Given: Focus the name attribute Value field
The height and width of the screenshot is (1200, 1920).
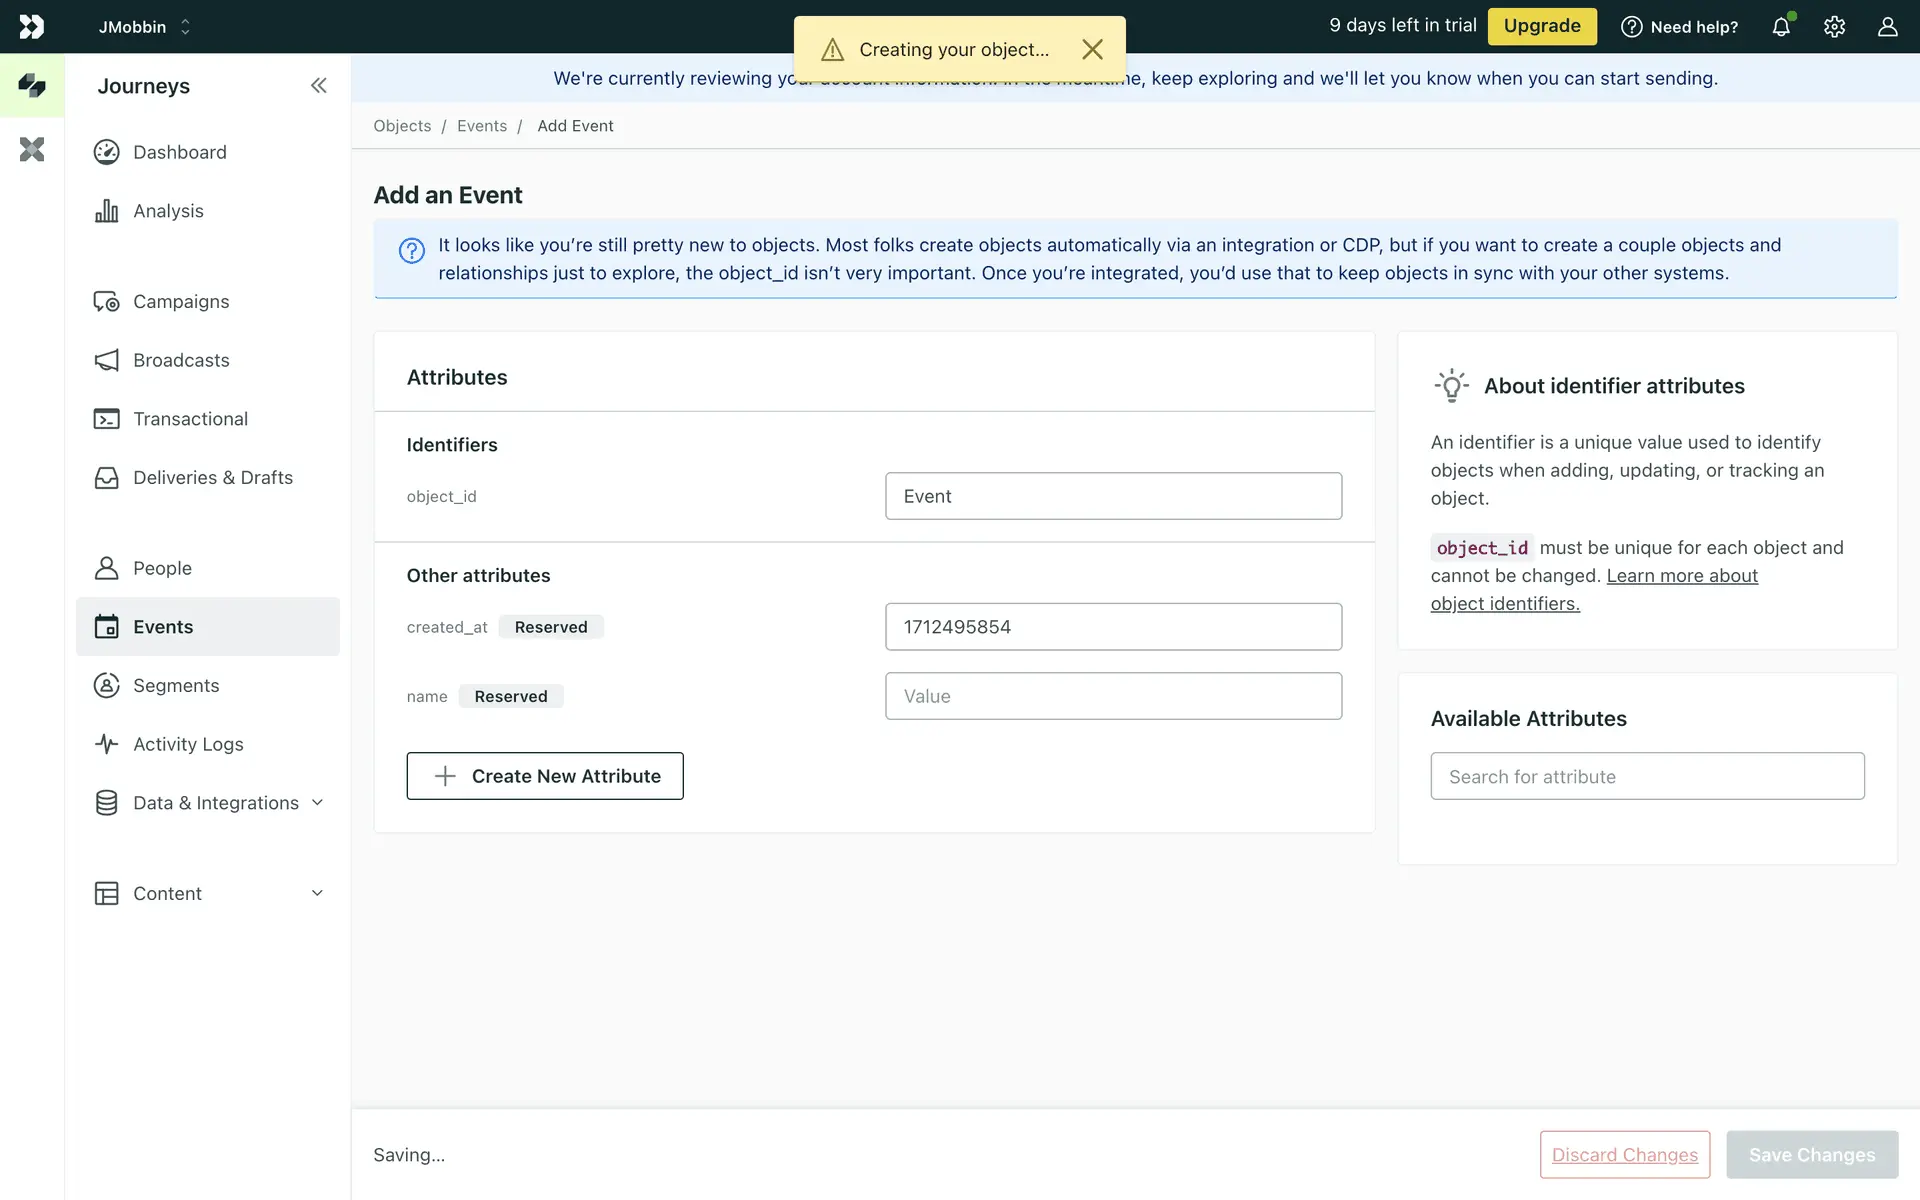Looking at the screenshot, I should (x=1113, y=696).
